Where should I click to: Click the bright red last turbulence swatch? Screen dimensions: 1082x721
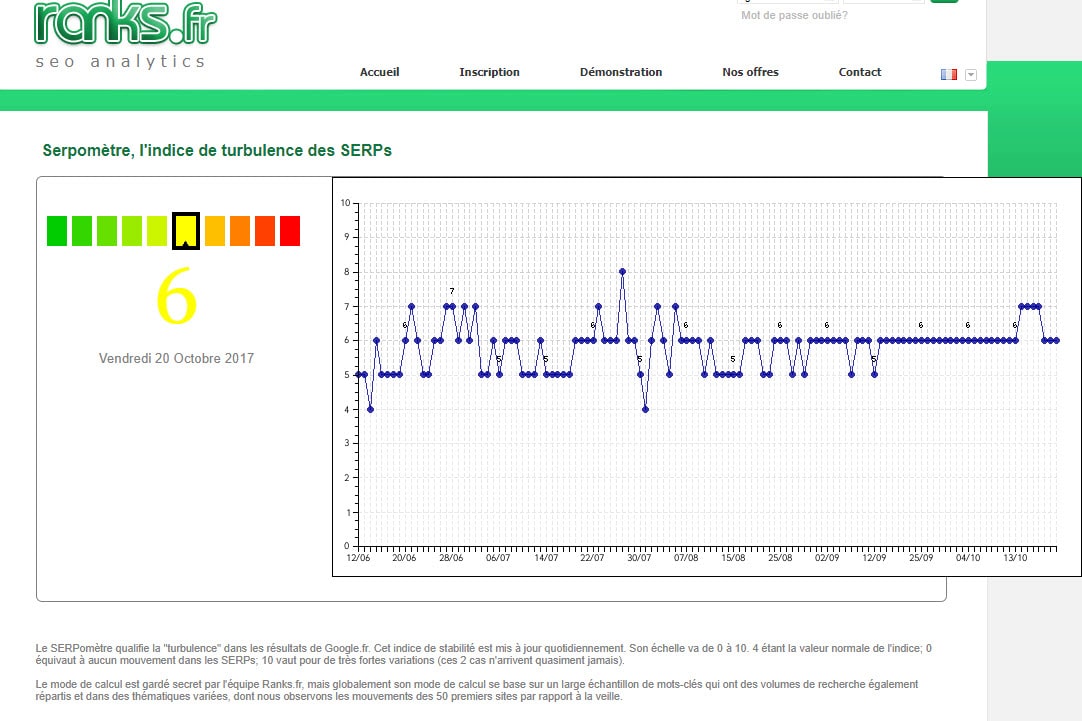click(x=290, y=230)
